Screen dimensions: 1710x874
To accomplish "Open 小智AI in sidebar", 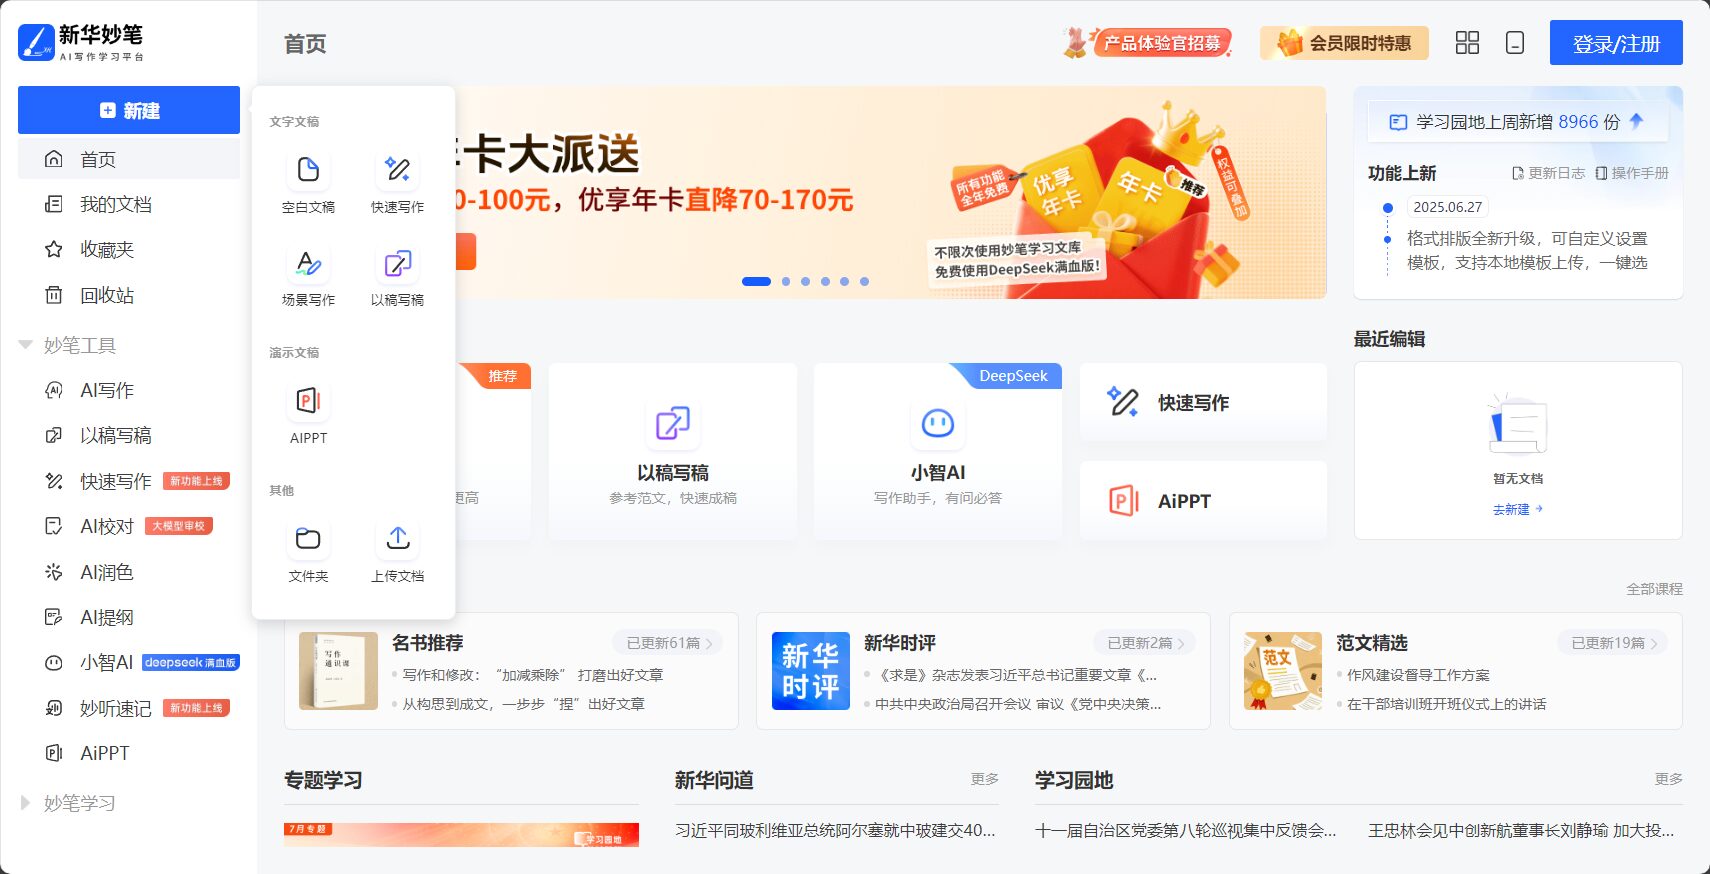I will coord(129,662).
